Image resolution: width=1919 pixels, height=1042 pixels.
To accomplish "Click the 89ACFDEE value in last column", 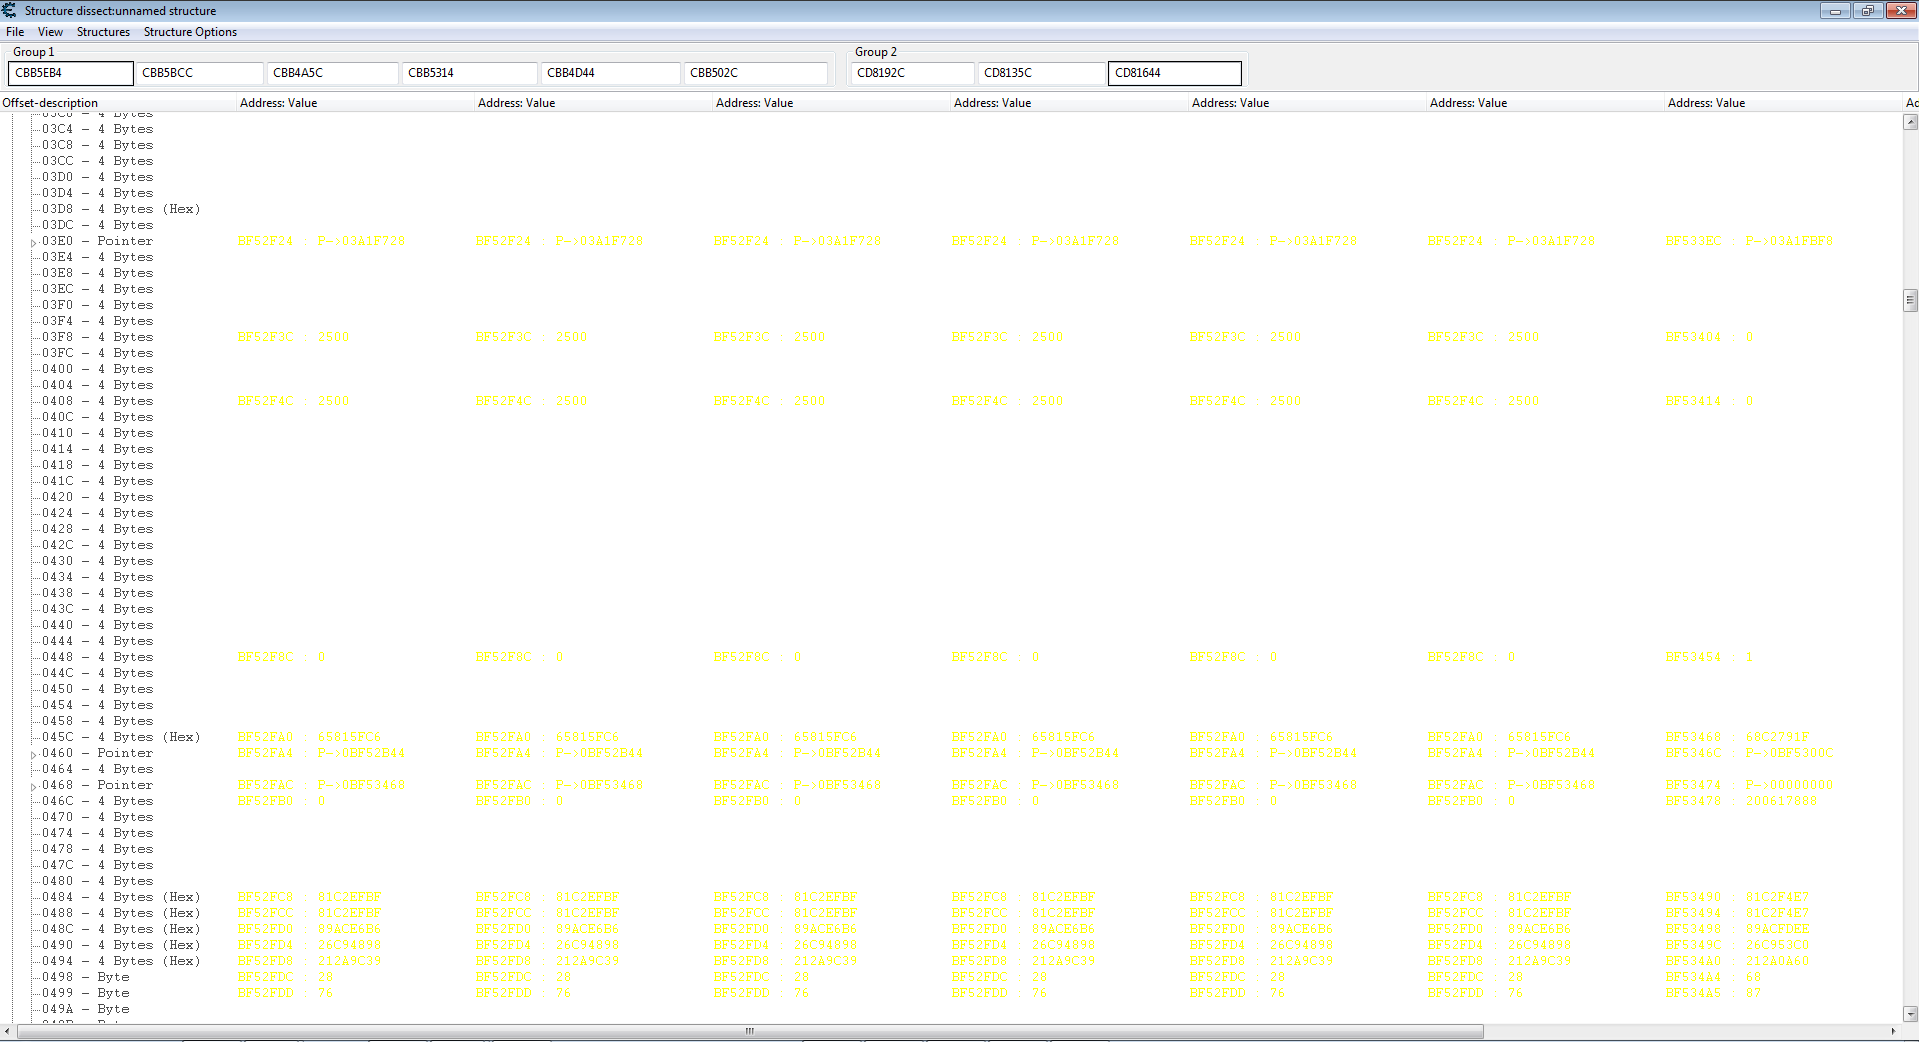I will 1777,929.
